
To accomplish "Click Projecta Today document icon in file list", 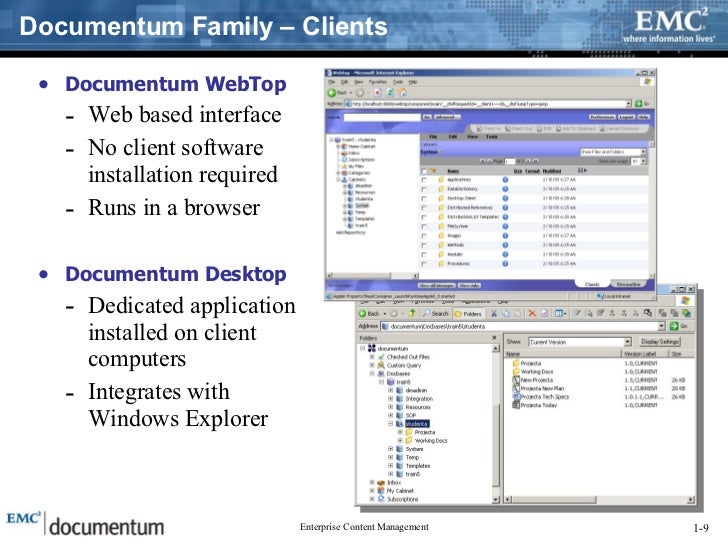I will tap(515, 405).
